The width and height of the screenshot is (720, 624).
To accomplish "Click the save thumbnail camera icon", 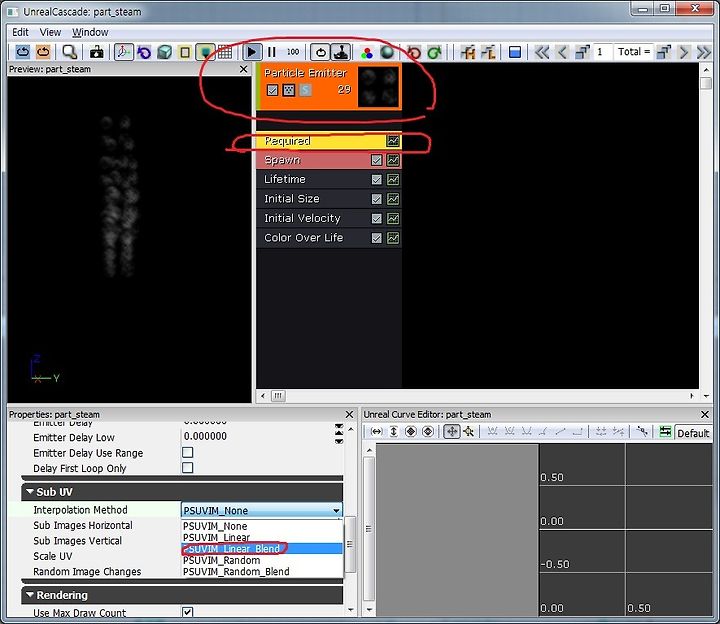I will 96,52.
